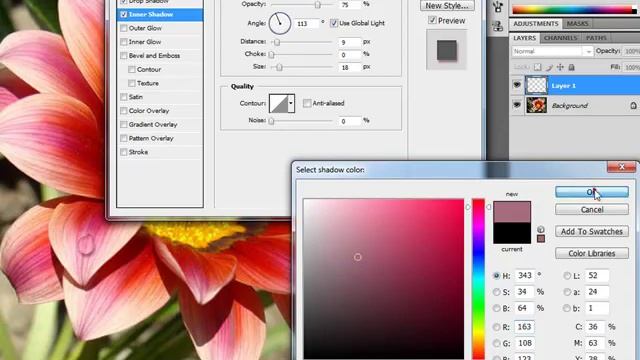Click the R value field showing 163
640x360 pixels.
pos(524,327)
